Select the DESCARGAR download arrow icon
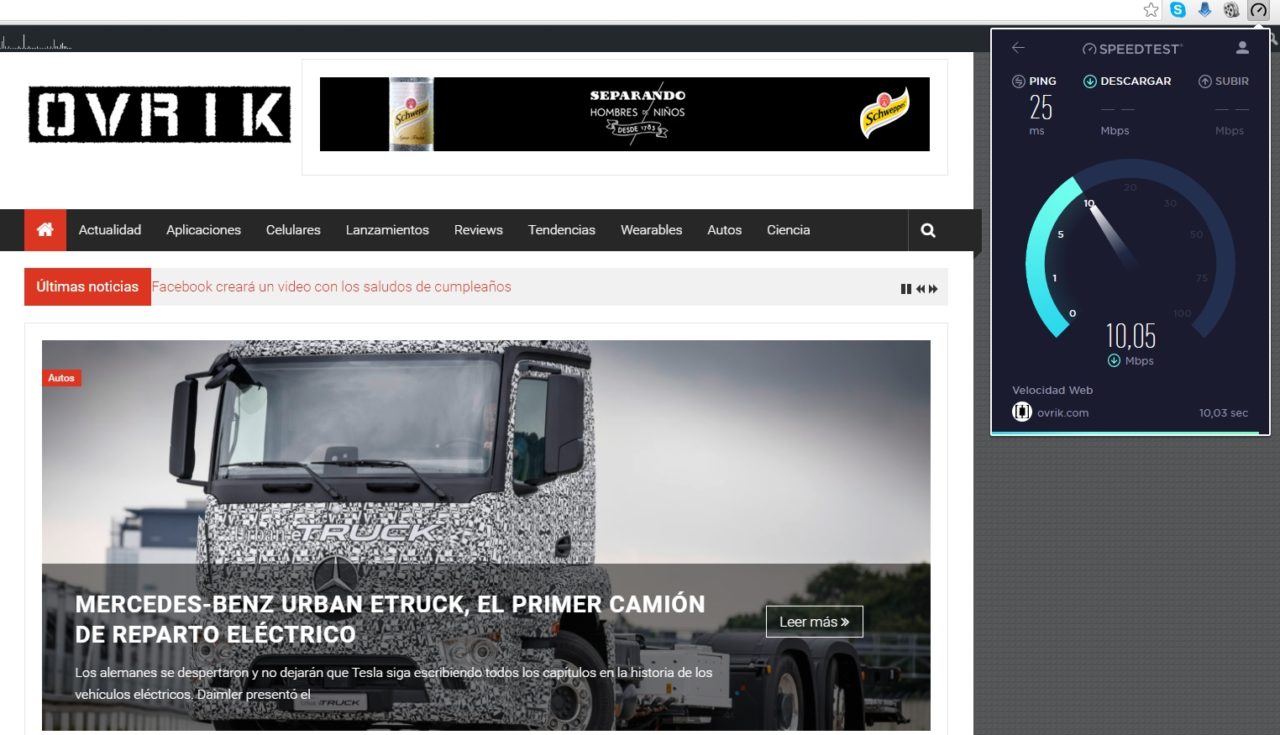 [x=1090, y=82]
